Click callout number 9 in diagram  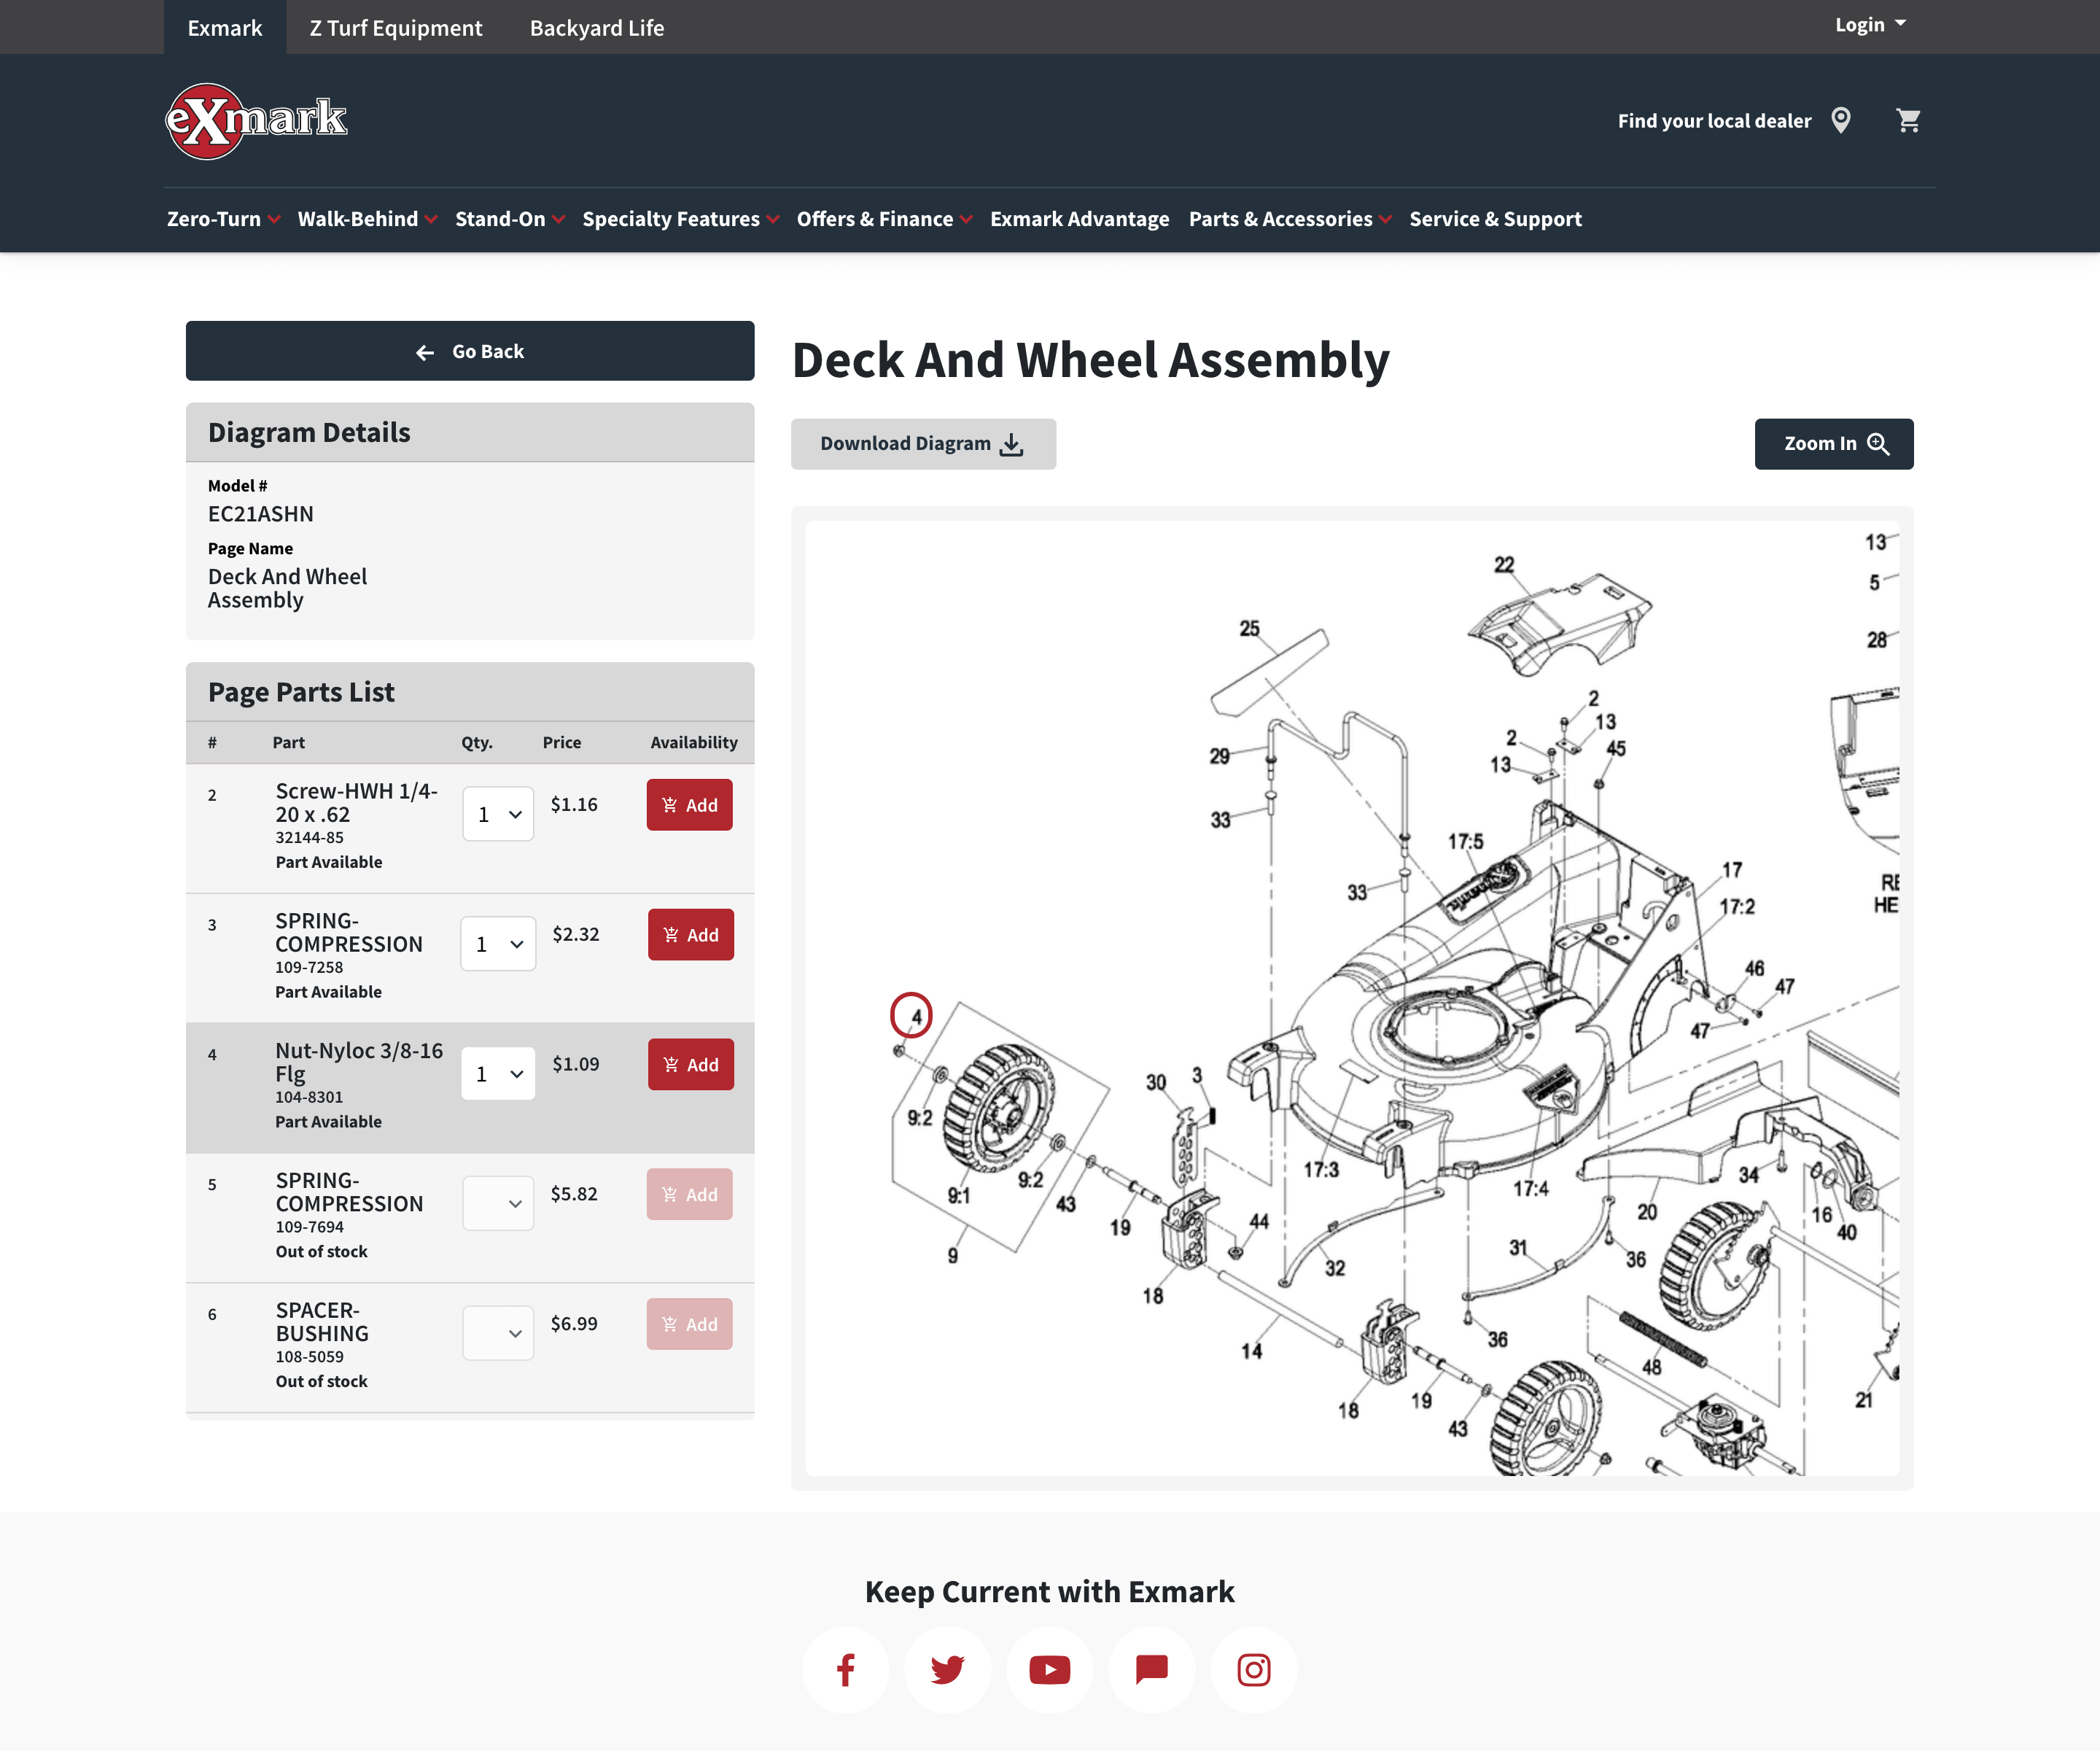(x=953, y=1255)
